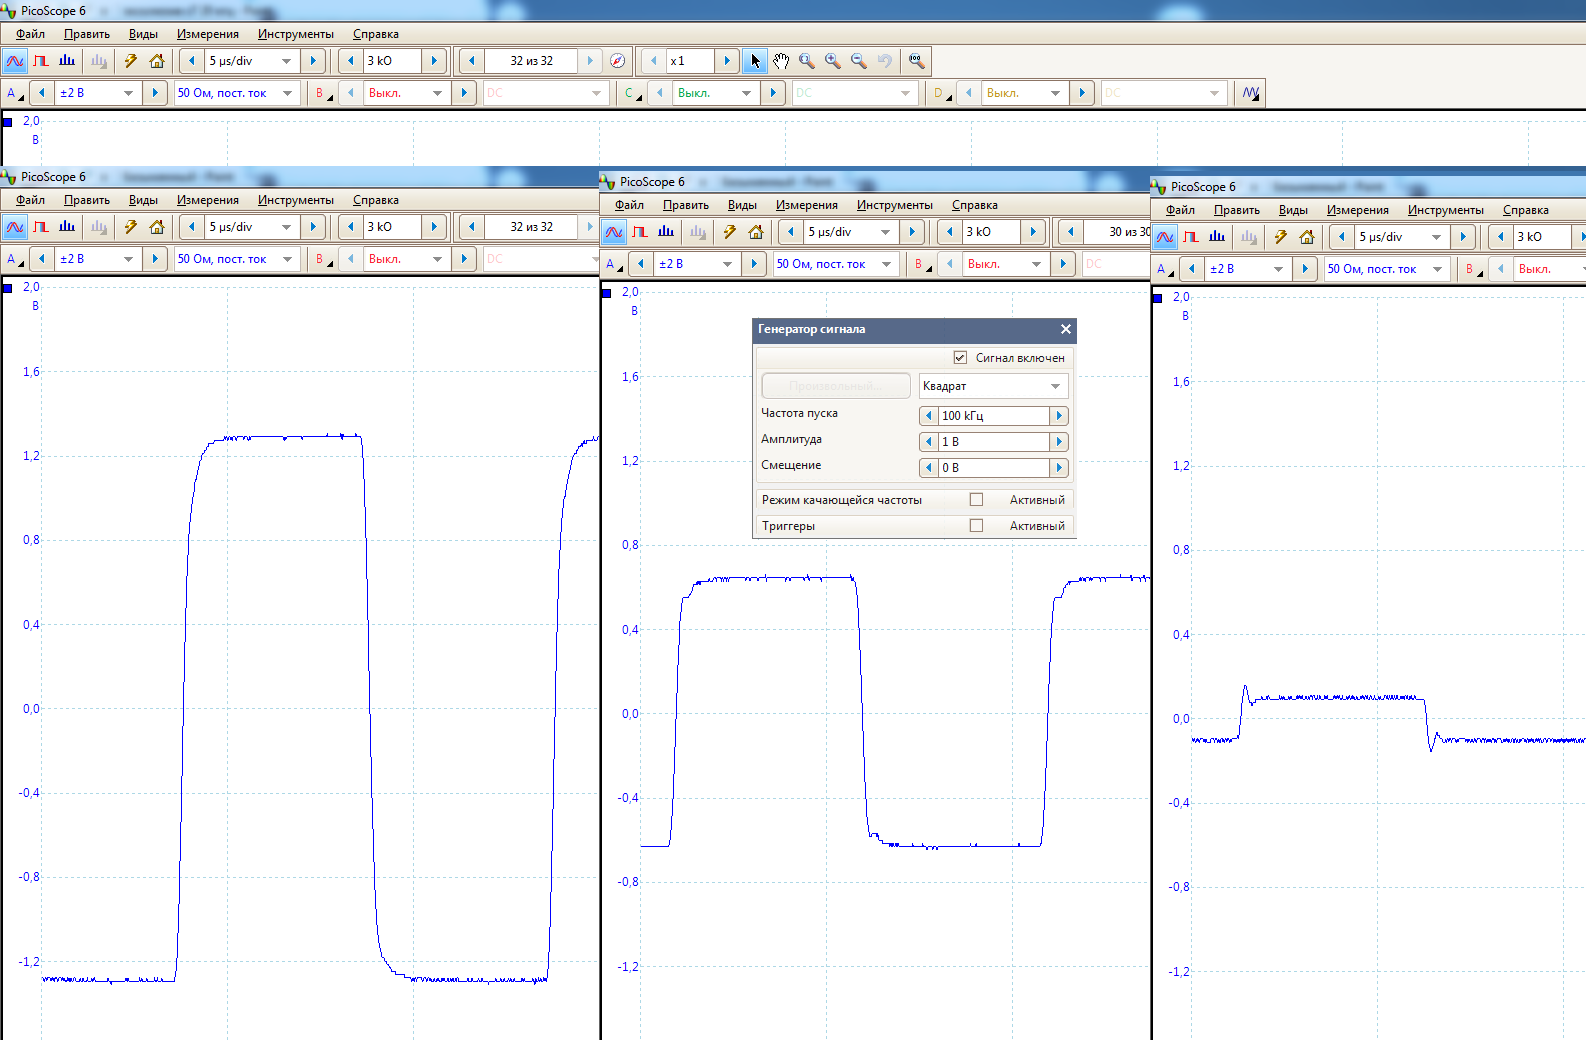
Task: Go to previous buffer in top window
Action: (x=471, y=61)
